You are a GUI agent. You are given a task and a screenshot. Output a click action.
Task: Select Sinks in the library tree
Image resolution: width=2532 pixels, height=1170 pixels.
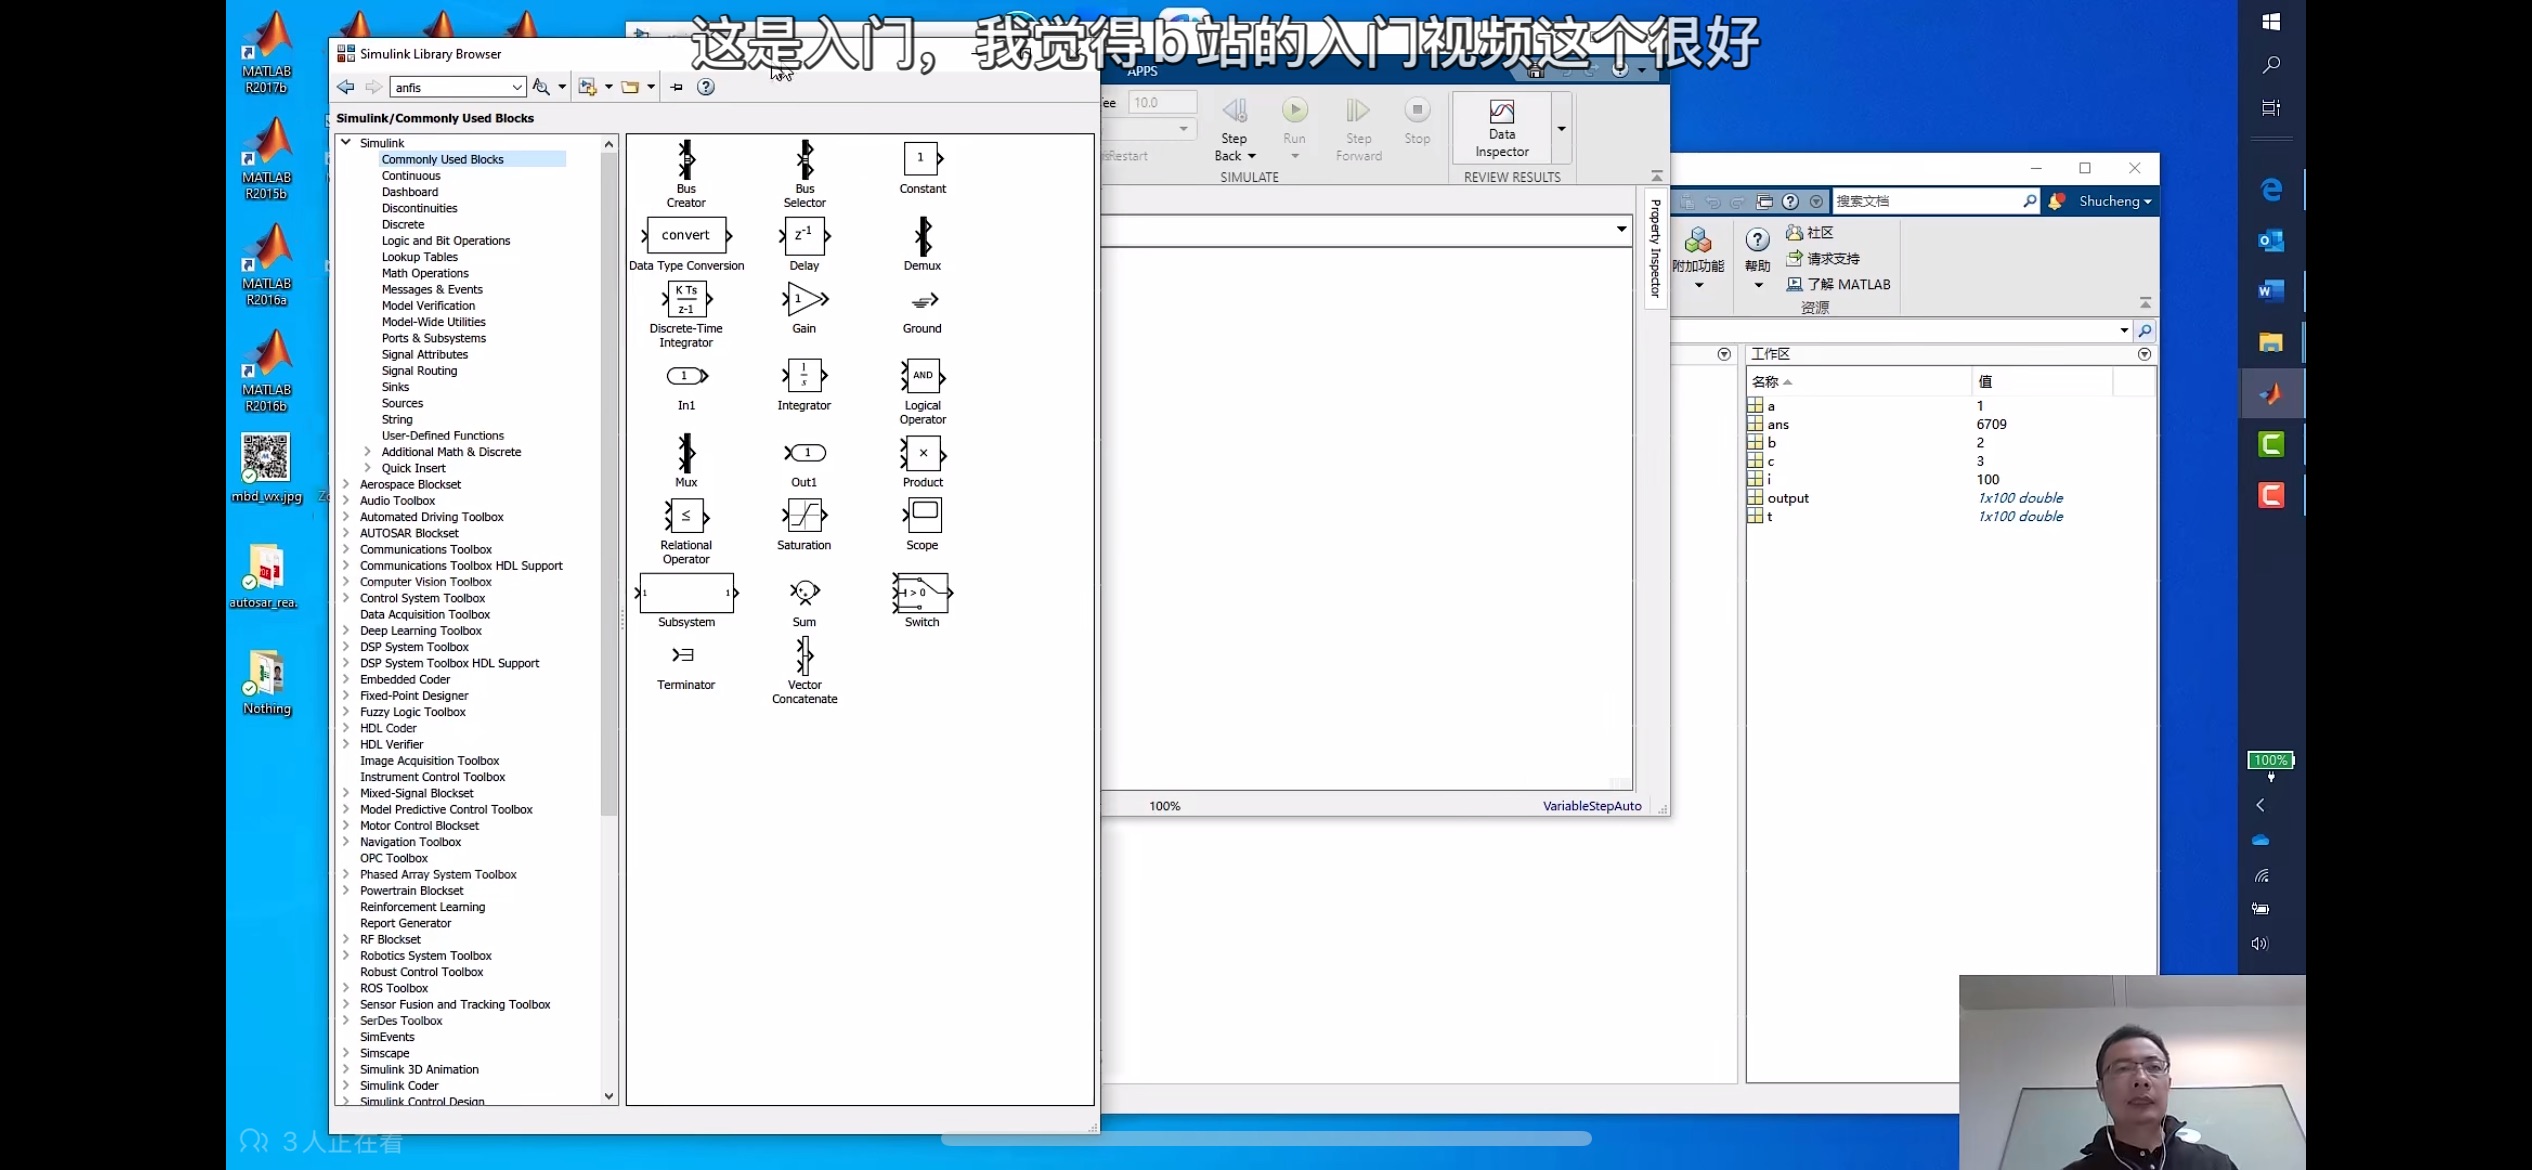pyautogui.click(x=395, y=387)
